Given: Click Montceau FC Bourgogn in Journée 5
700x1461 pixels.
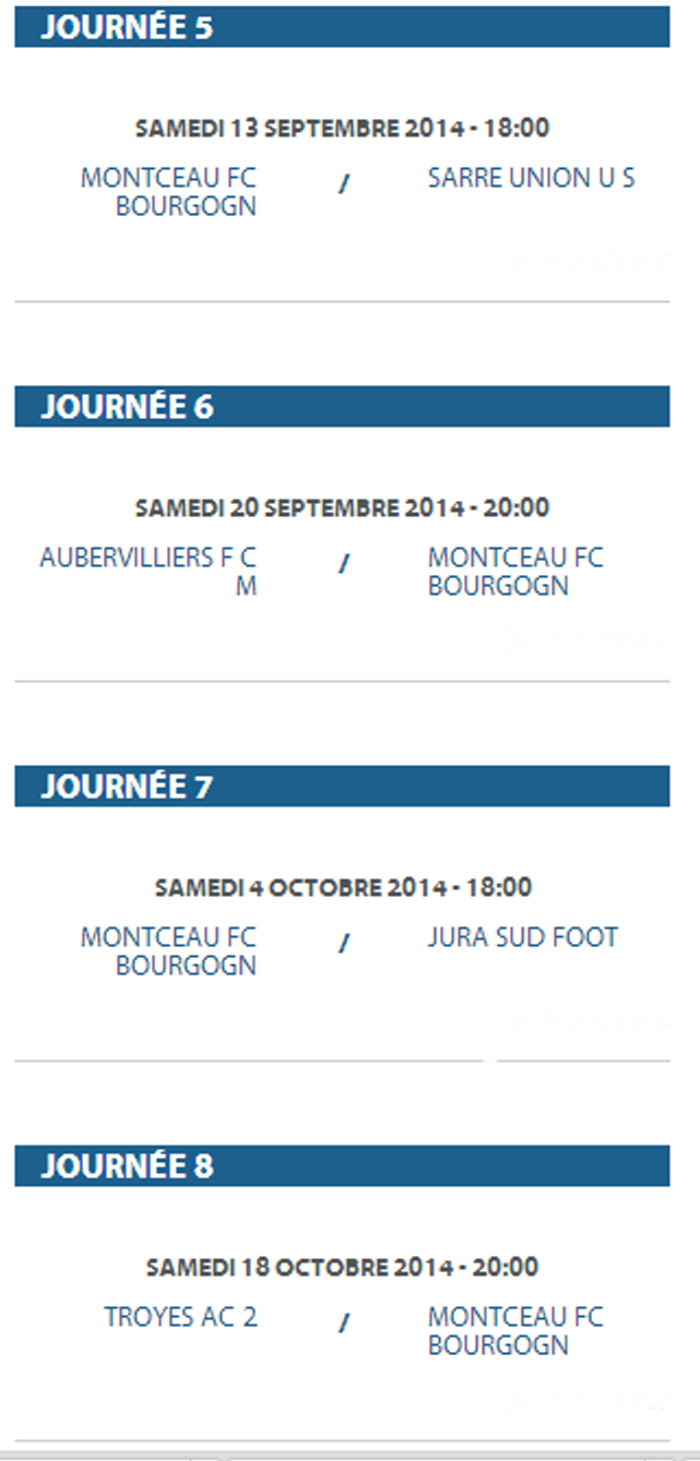Looking at the screenshot, I should pos(169,192).
